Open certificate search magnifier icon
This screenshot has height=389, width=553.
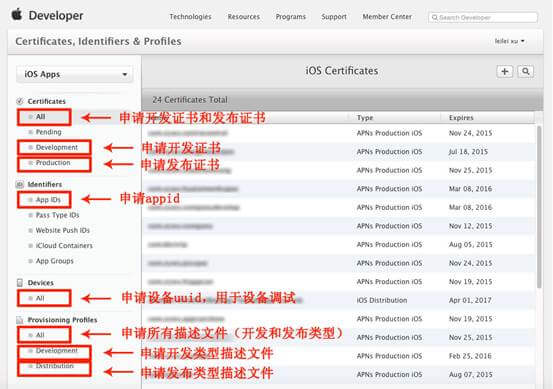click(525, 72)
